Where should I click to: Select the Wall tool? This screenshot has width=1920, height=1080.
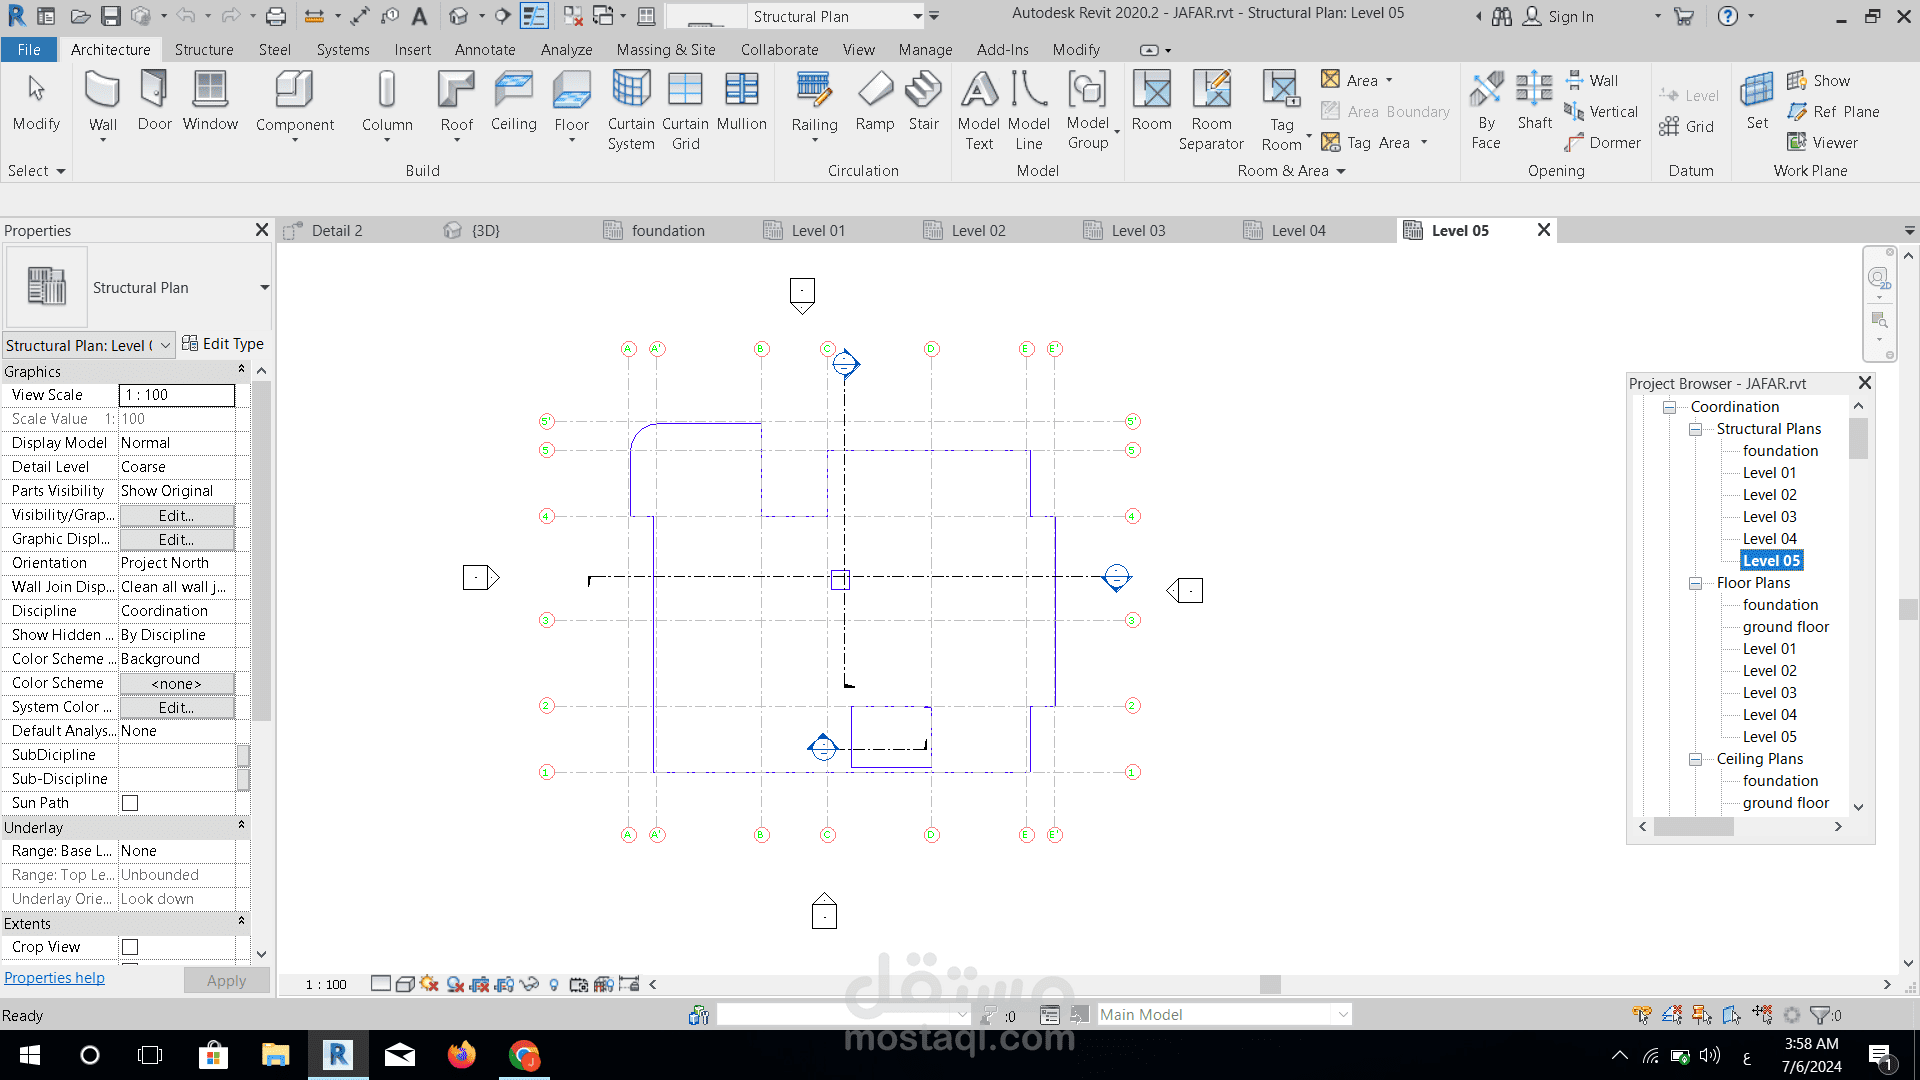click(x=103, y=104)
